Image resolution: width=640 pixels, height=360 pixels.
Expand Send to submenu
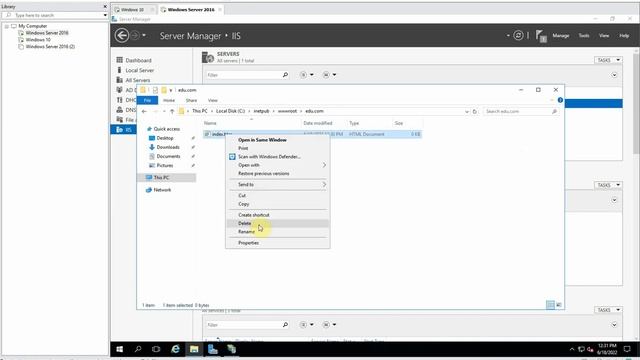(x=278, y=184)
